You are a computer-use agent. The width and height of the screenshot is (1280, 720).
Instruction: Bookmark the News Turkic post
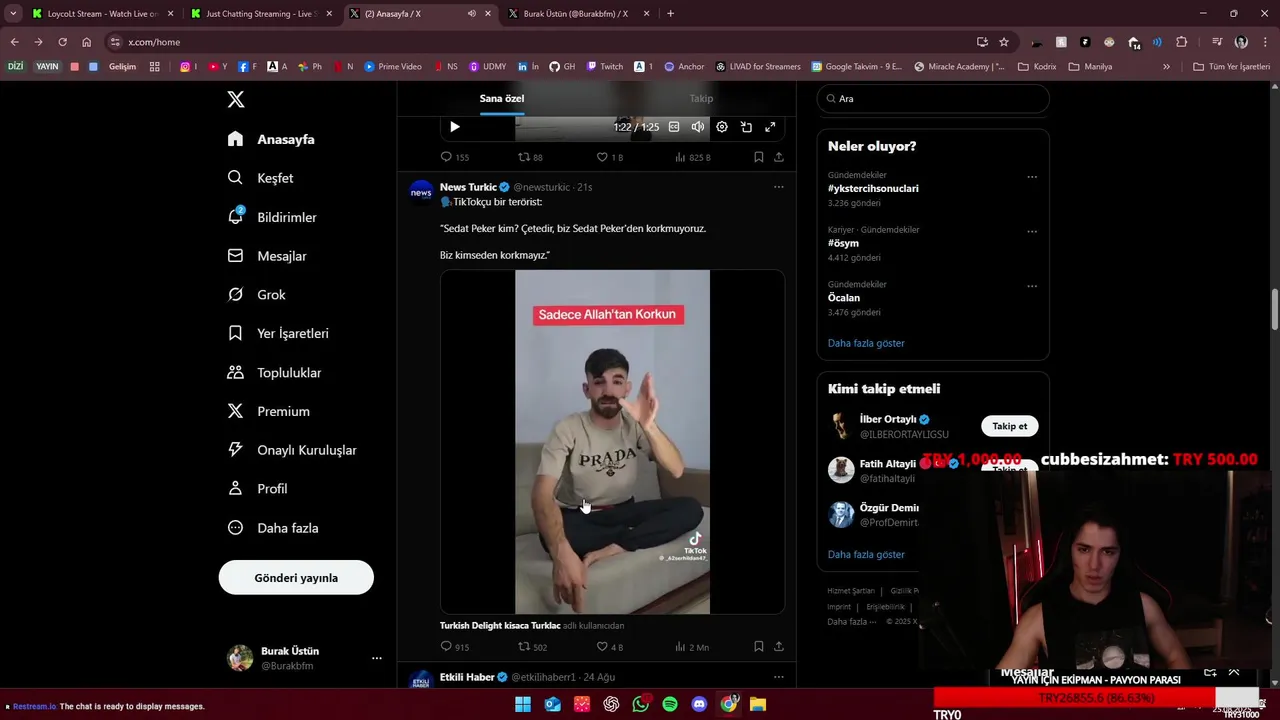click(759, 647)
